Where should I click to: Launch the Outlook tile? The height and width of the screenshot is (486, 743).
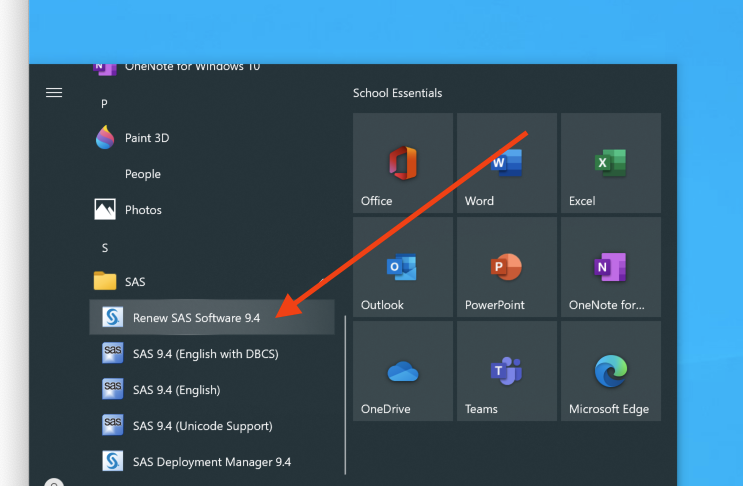pos(402,267)
